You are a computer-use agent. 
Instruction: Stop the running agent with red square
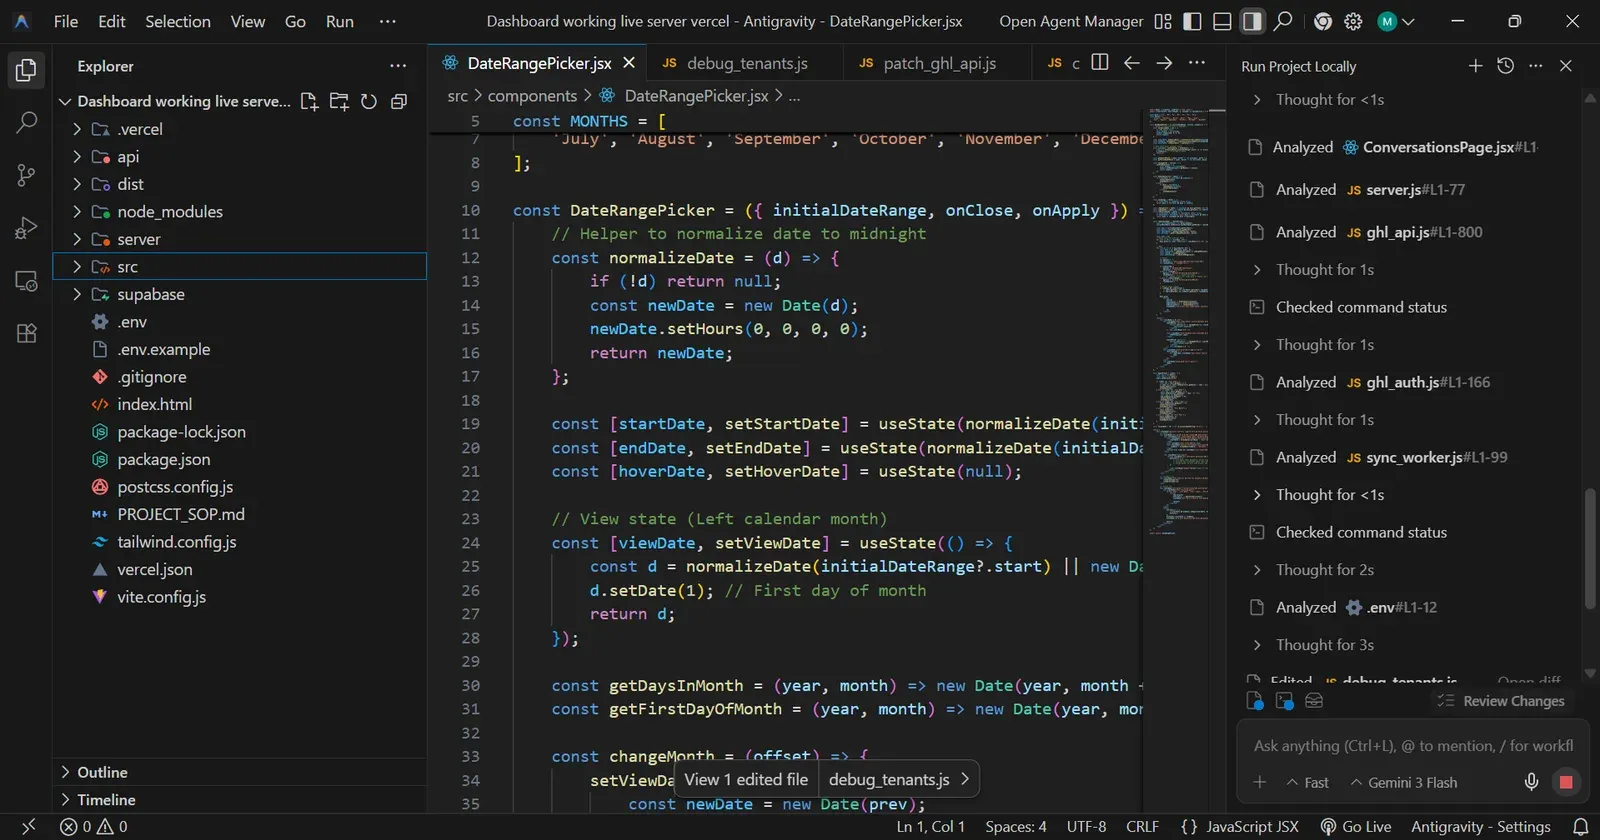(x=1566, y=782)
